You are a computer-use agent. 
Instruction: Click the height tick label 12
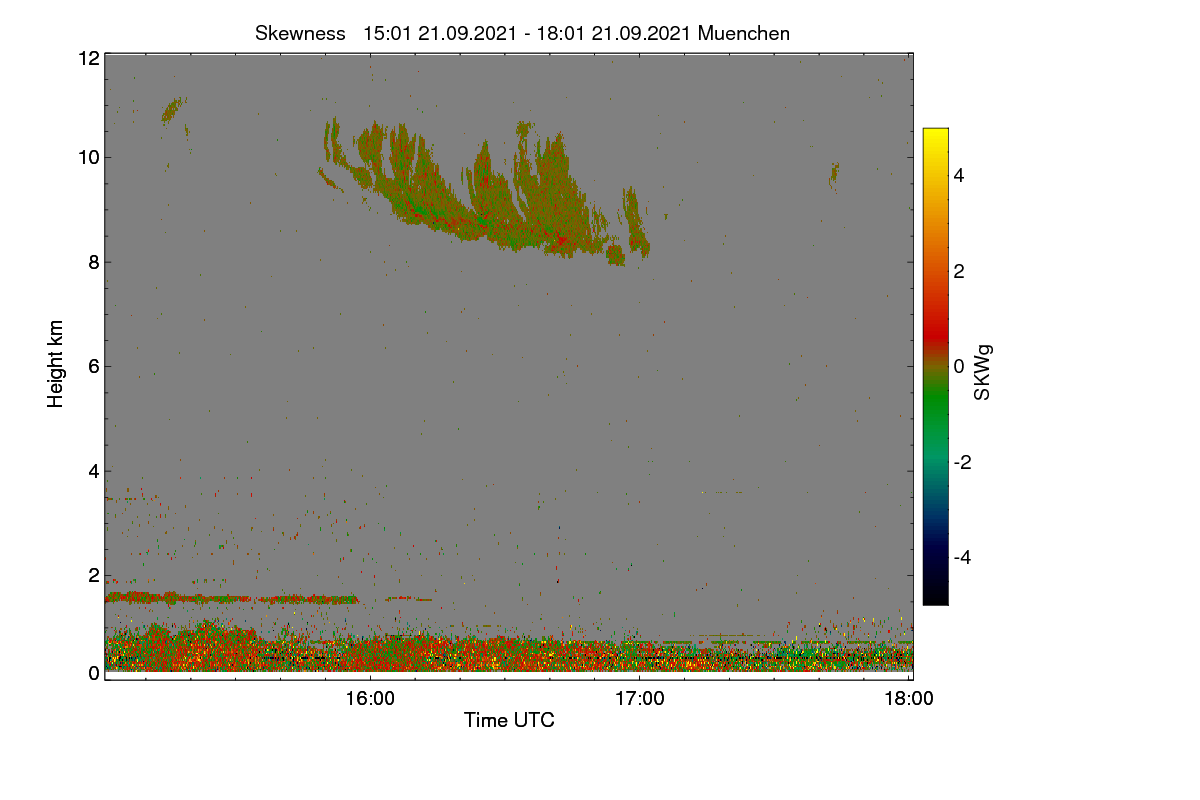coord(89,58)
